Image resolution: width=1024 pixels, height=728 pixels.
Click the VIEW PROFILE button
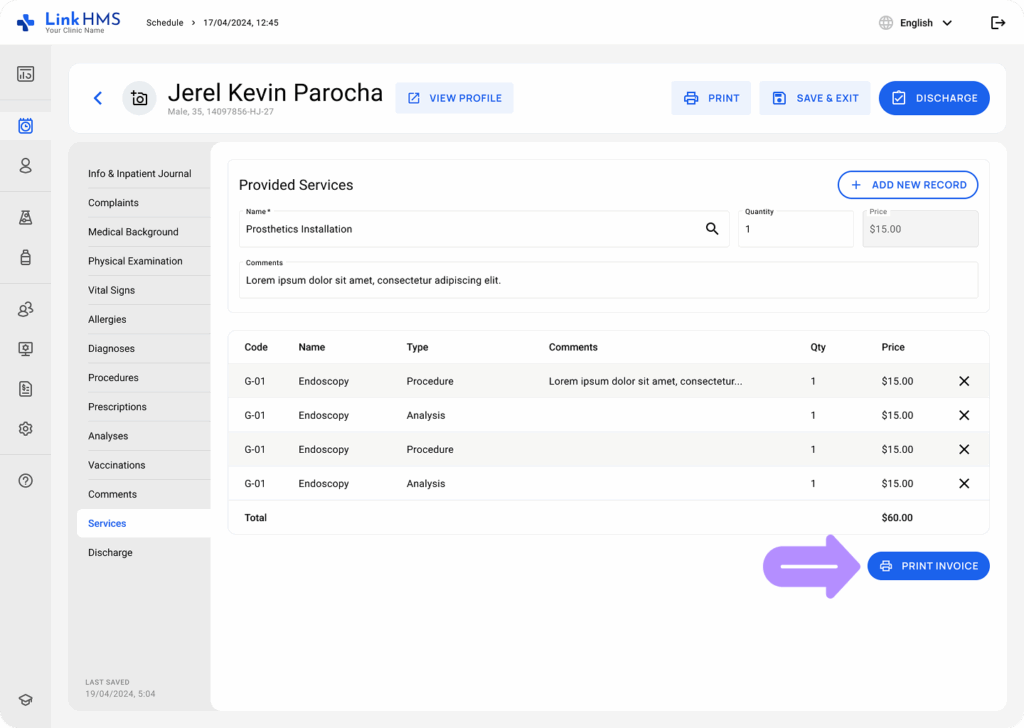[455, 98]
